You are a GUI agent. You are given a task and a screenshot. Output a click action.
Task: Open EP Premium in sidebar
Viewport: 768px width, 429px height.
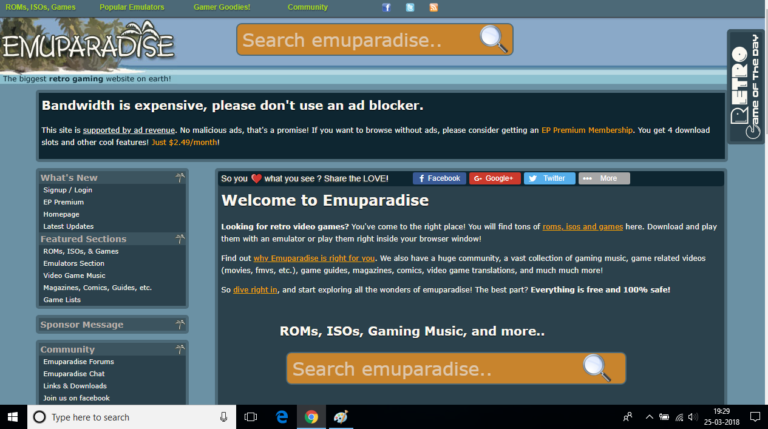tap(64, 202)
